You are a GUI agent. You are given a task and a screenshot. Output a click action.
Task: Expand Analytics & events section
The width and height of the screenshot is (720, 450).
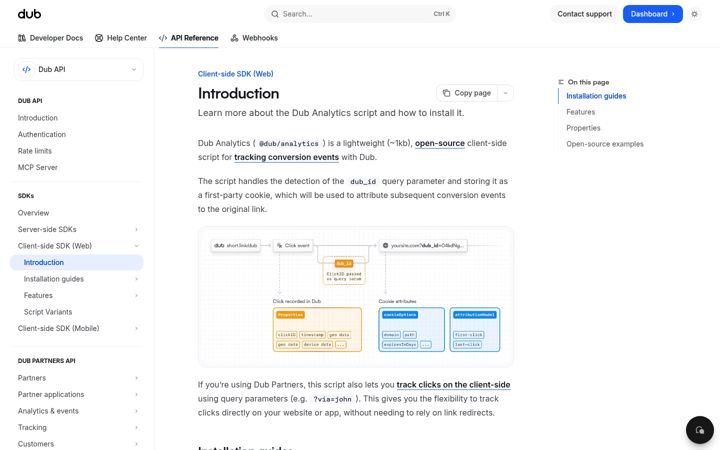(x=136, y=411)
